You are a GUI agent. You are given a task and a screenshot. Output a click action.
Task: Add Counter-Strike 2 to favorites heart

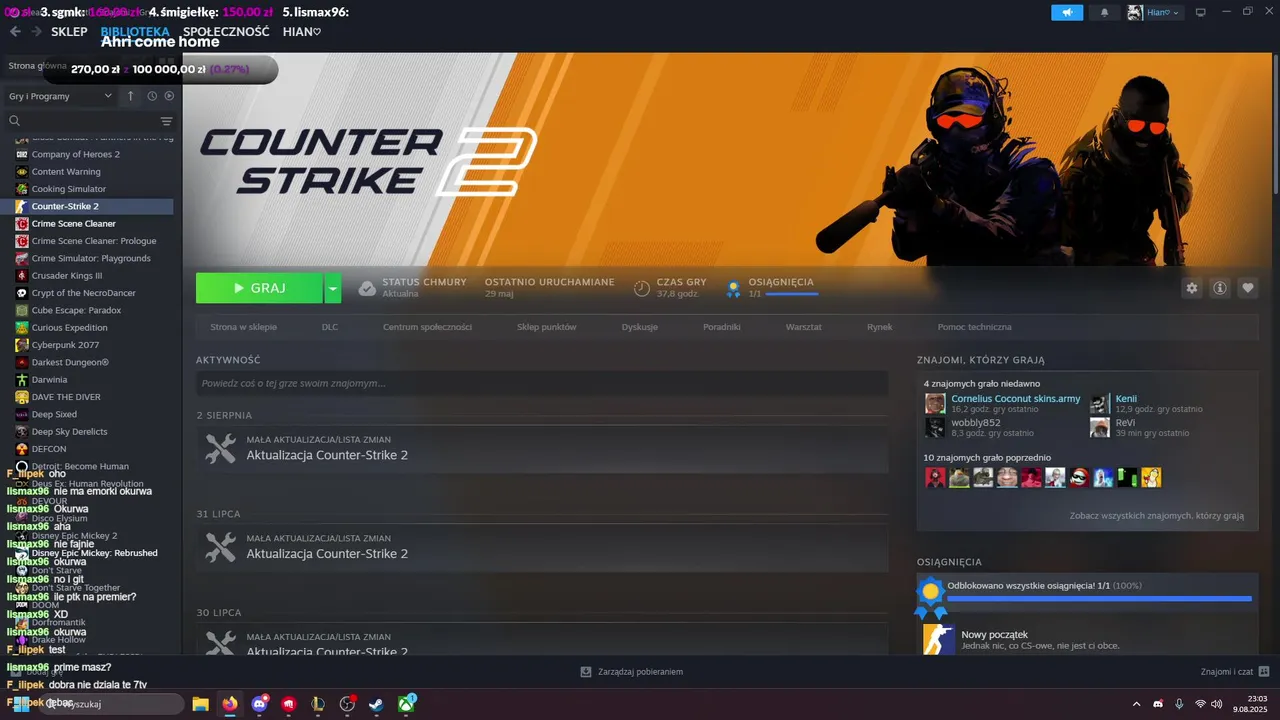coord(1248,288)
